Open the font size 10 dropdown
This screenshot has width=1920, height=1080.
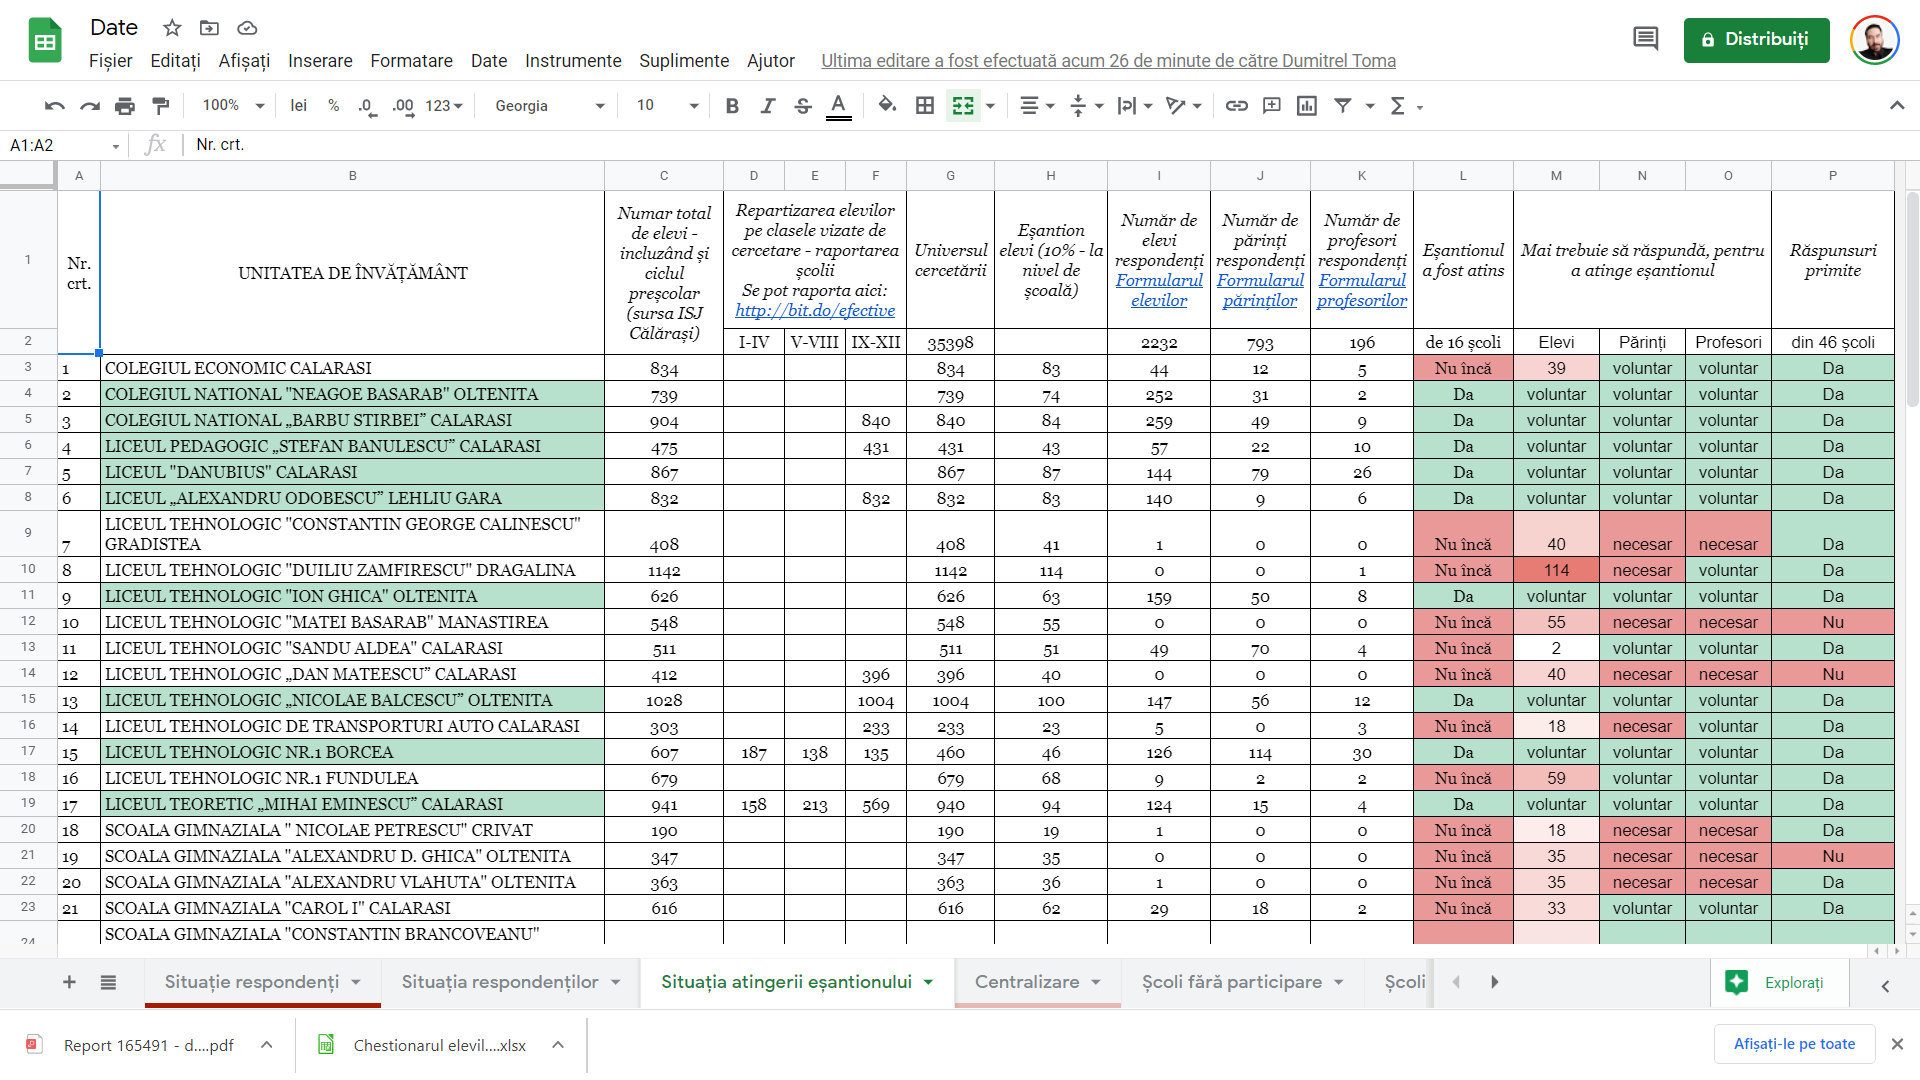pos(667,106)
